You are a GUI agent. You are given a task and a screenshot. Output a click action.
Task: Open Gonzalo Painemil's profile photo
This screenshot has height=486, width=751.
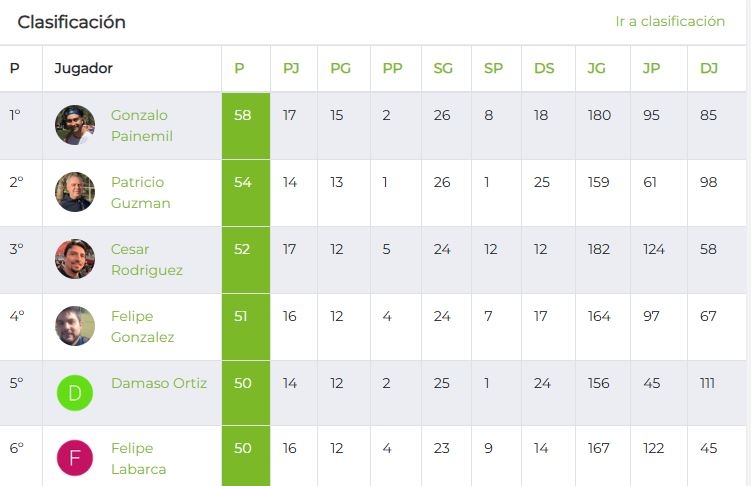(75, 125)
